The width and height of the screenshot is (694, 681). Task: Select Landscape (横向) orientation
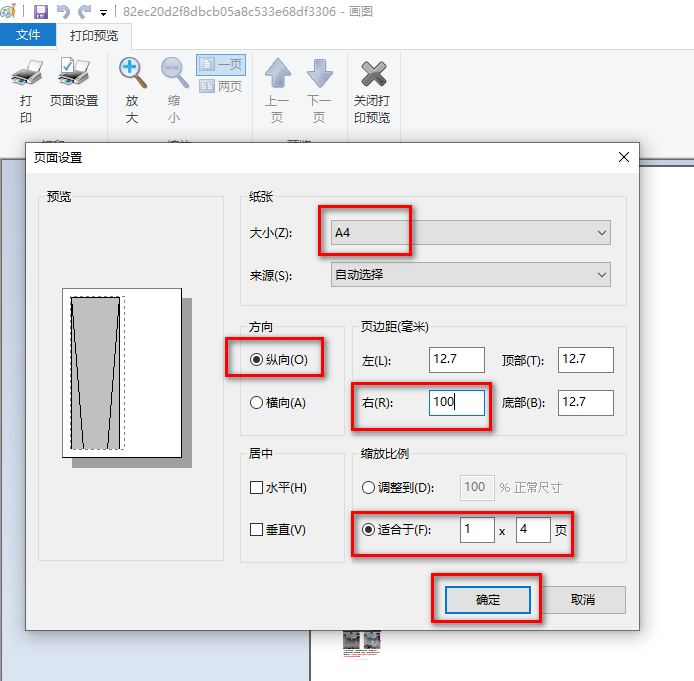tap(257, 402)
